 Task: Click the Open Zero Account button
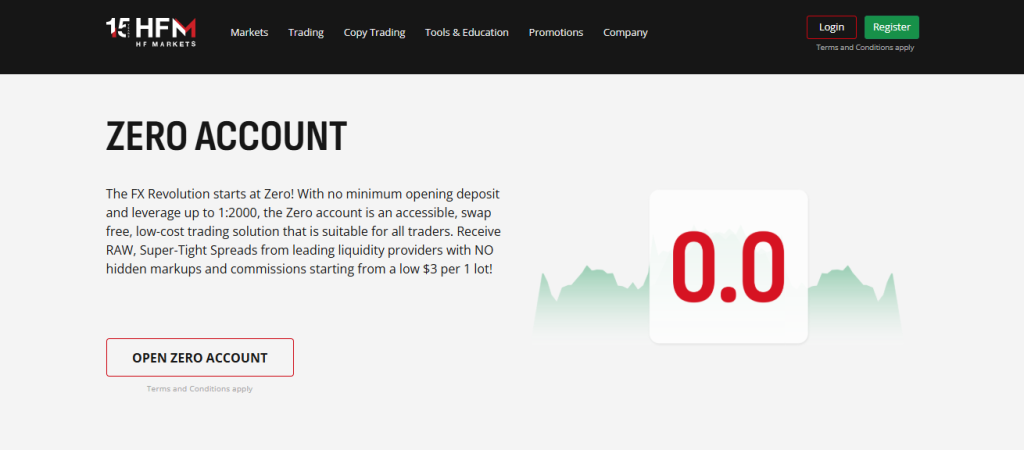(x=200, y=357)
